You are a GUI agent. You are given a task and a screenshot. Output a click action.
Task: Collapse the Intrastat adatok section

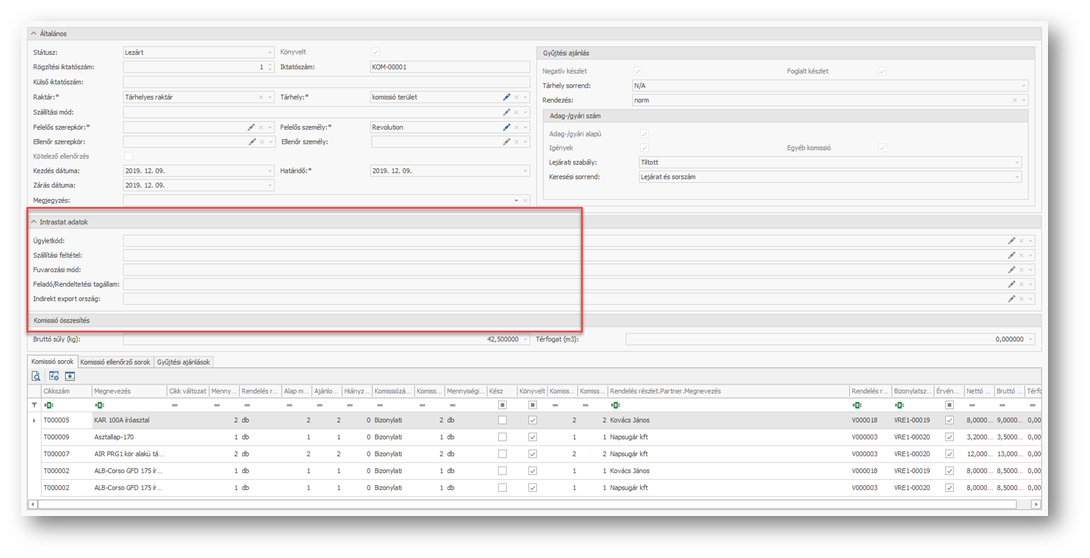coord(33,222)
